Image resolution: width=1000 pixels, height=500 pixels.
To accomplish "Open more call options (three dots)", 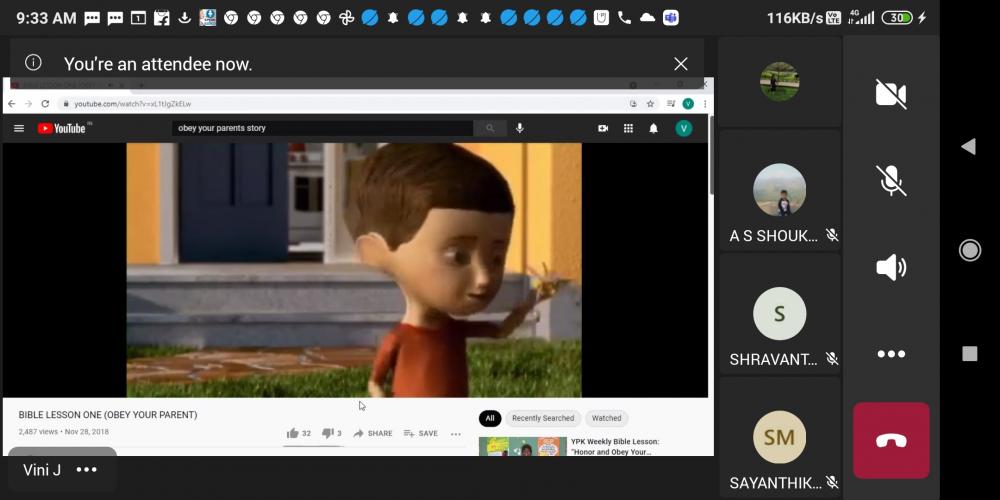I will click(x=891, y=354).
